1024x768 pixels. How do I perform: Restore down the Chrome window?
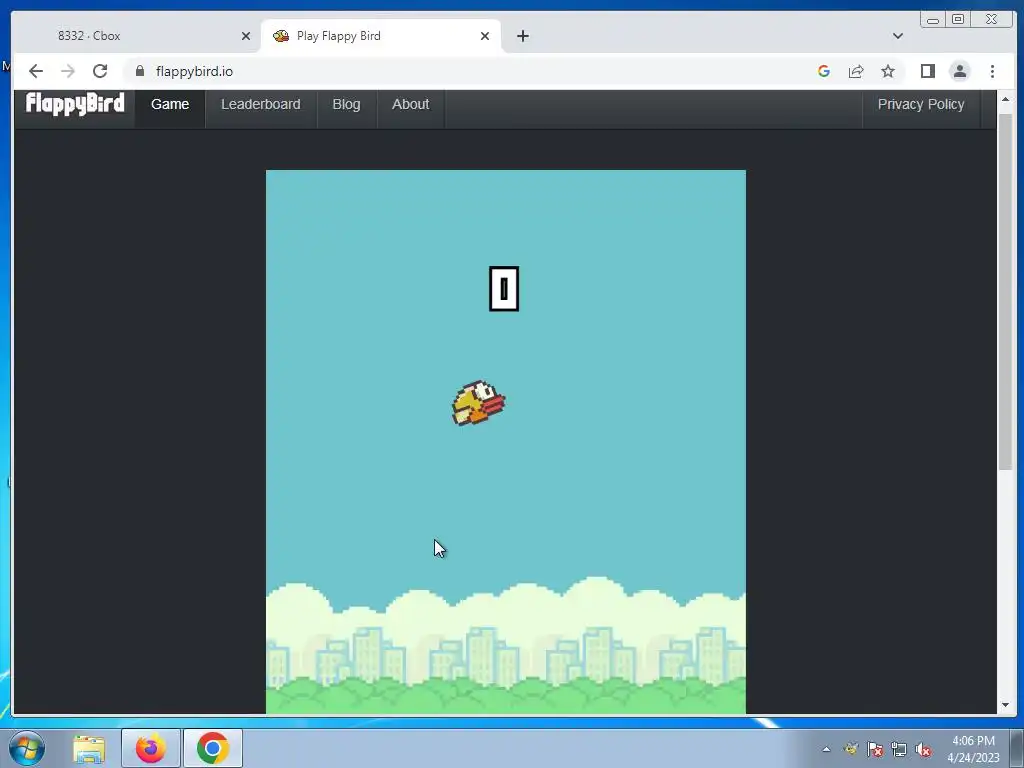click(x=957, y=20)
